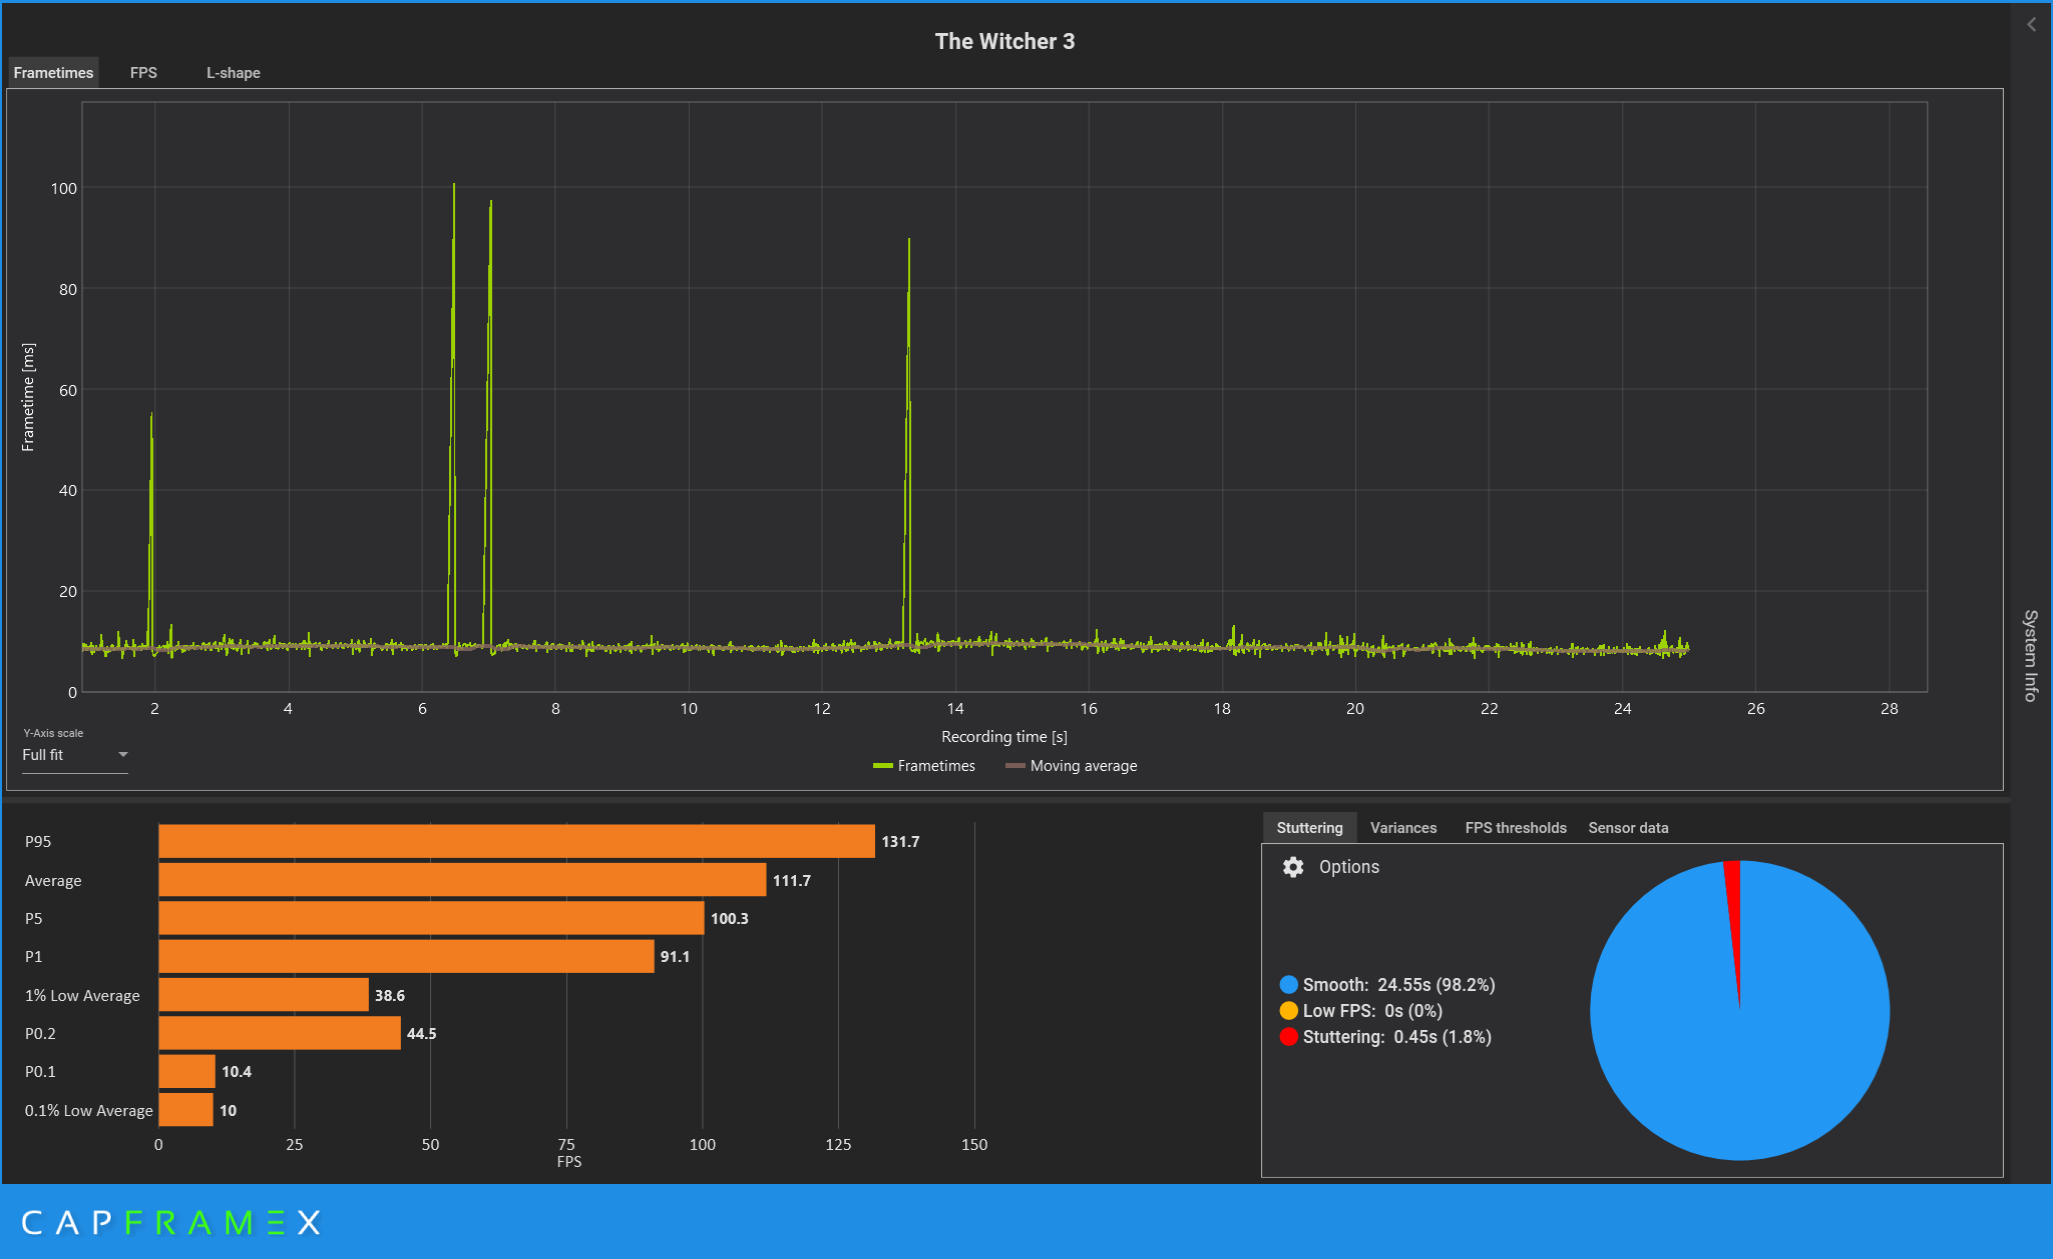Open the Sensor data tab
The width and height of the screenshot is (2053, 1259).
[1627, 828]
